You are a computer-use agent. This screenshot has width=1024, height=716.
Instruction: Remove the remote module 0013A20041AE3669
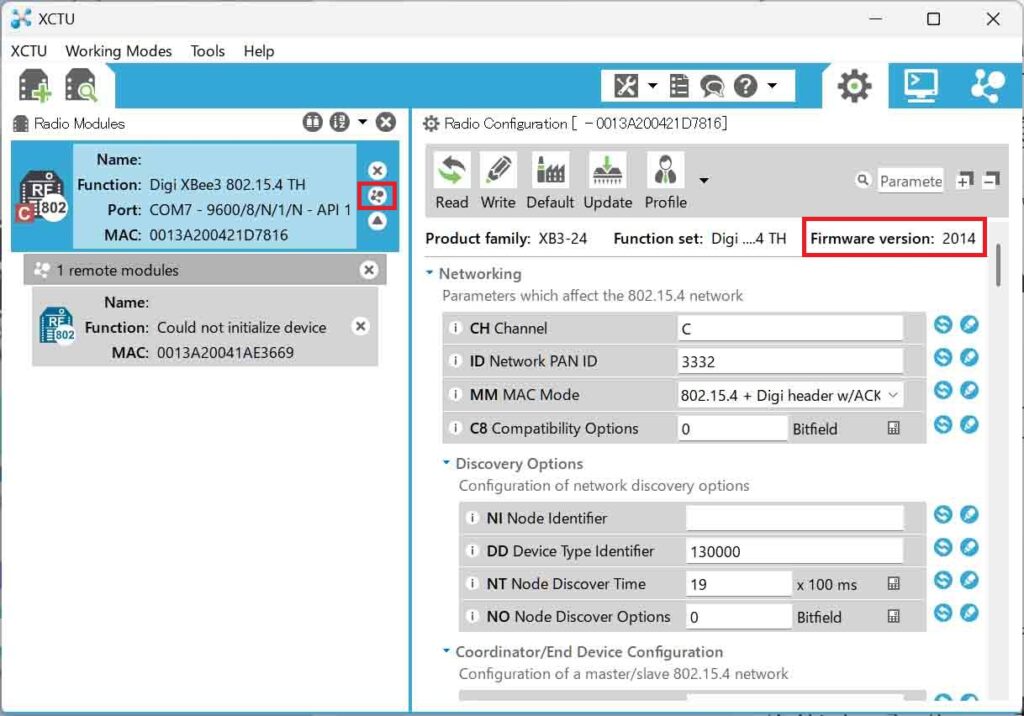click(x=360, y=326)
